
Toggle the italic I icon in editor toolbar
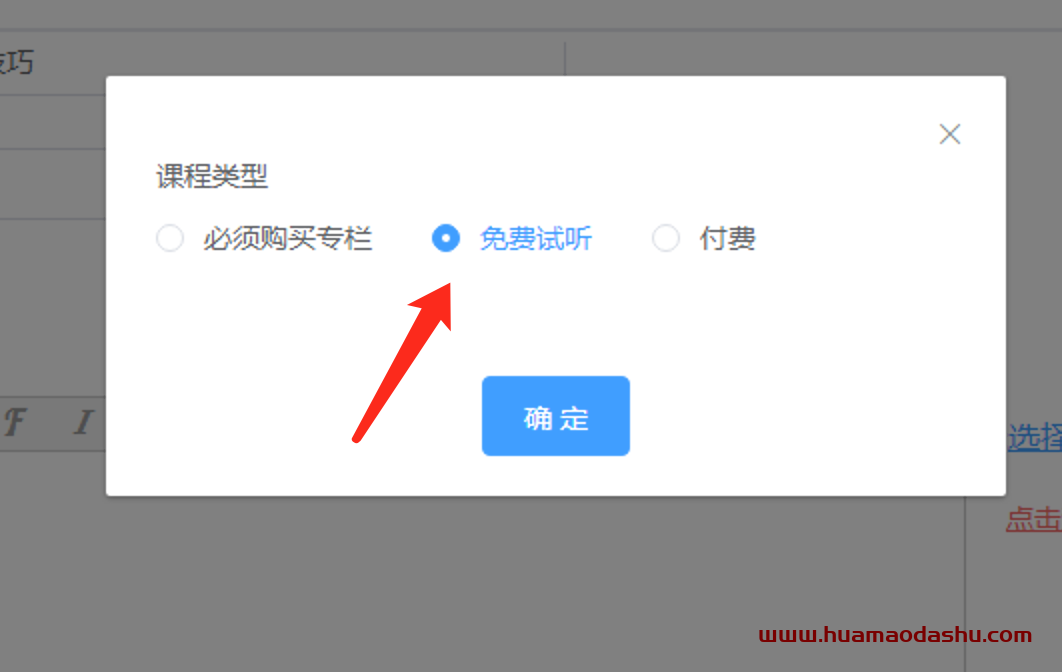pyautogui.click(x=83, y=422)
